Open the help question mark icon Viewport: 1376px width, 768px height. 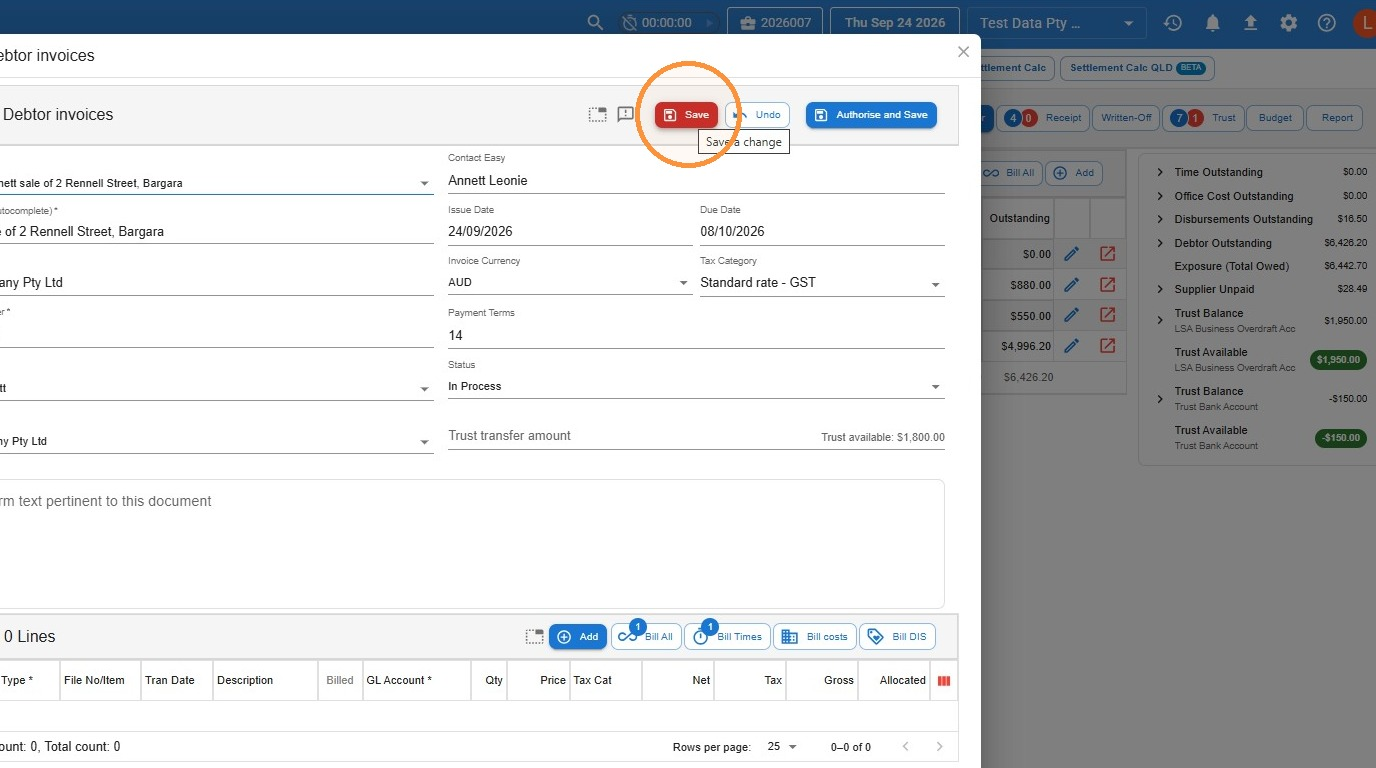(x=1327, y=23)
